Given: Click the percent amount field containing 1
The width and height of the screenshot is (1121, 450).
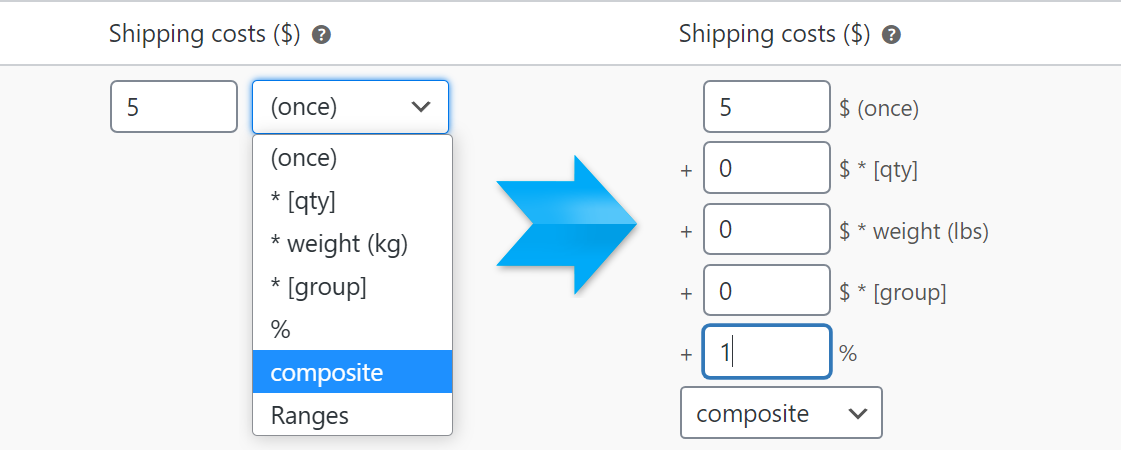Looking at the screenshot, I should pyautogui.click(x=766, y=352).
